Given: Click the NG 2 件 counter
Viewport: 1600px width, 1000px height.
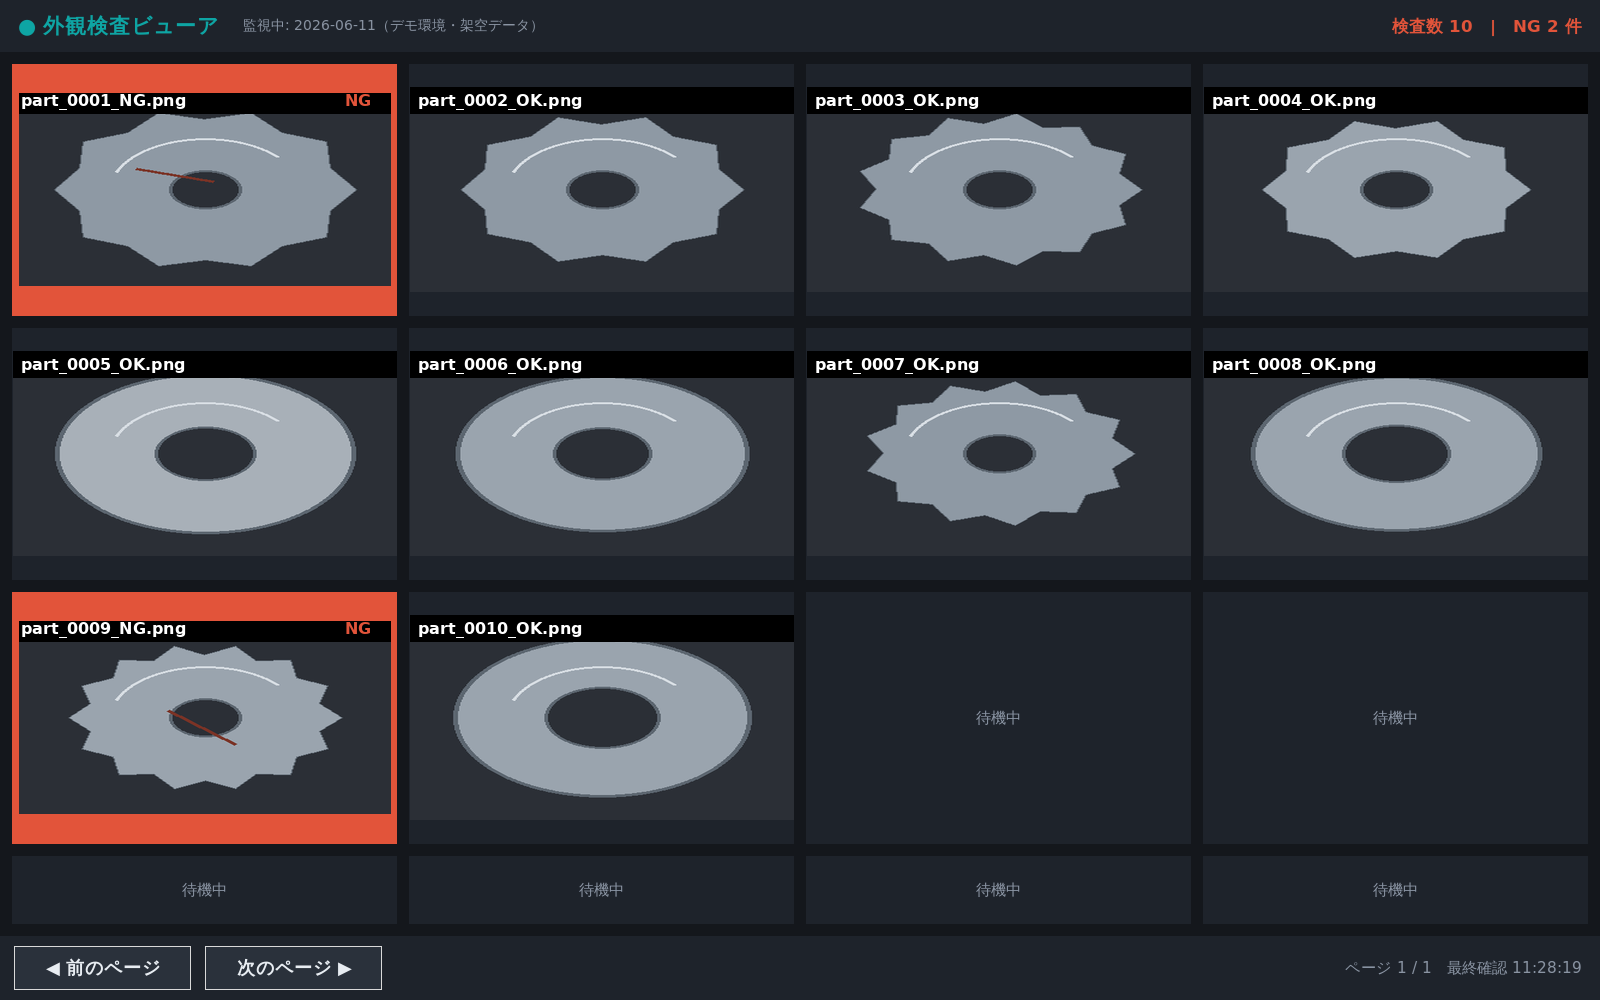Looking at the screenshot, I should pyautogui.click(x=1547, y=26).
